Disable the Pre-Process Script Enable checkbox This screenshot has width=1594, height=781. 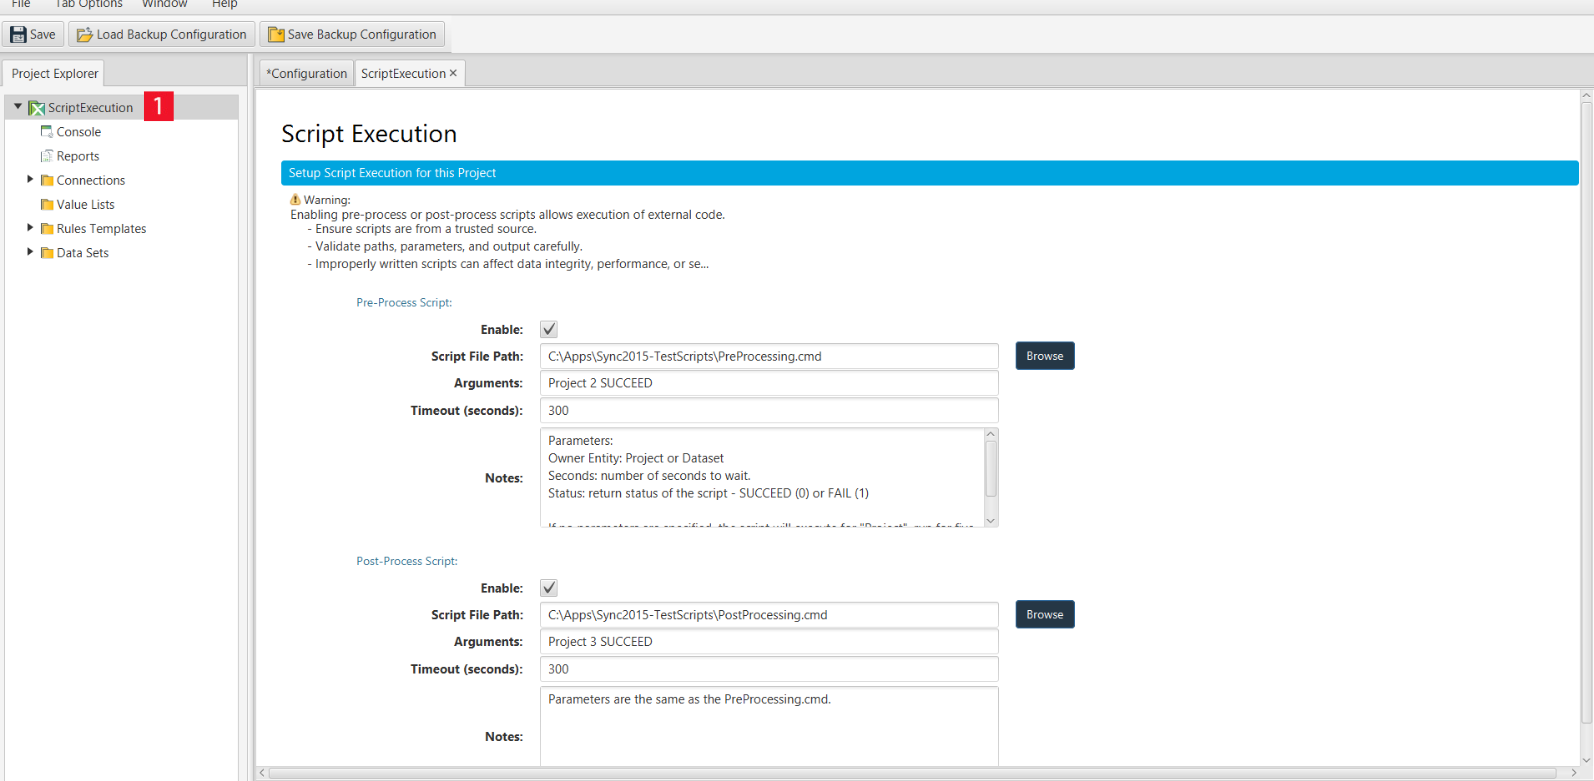coord(549,329)
